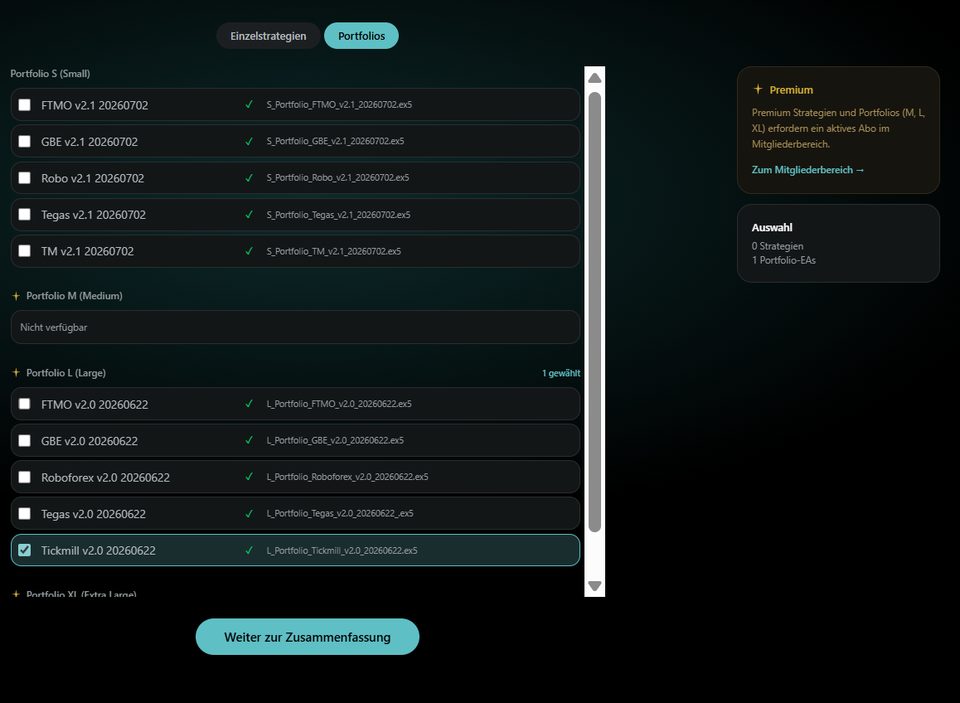
Task: Check the Tegas v2.0 20260622 checkbox
Action: (x=24, y=513)
